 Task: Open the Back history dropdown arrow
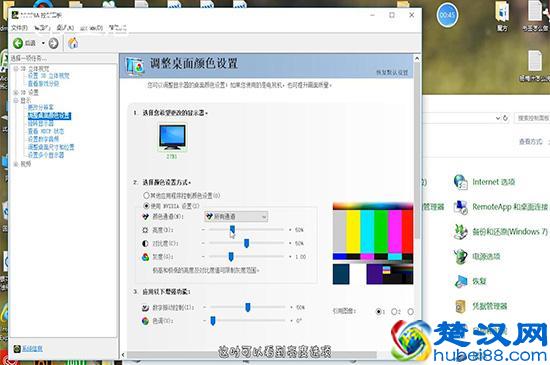click(x=43, y=43)
